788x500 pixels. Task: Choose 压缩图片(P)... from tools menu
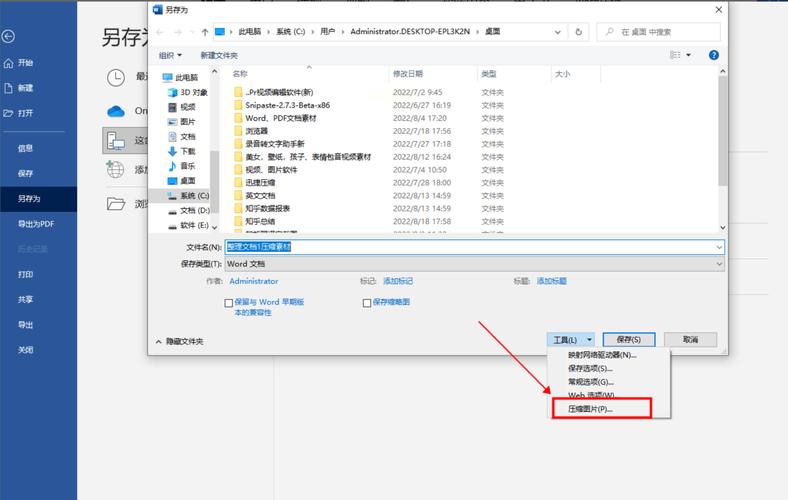(x=590, y=409)
